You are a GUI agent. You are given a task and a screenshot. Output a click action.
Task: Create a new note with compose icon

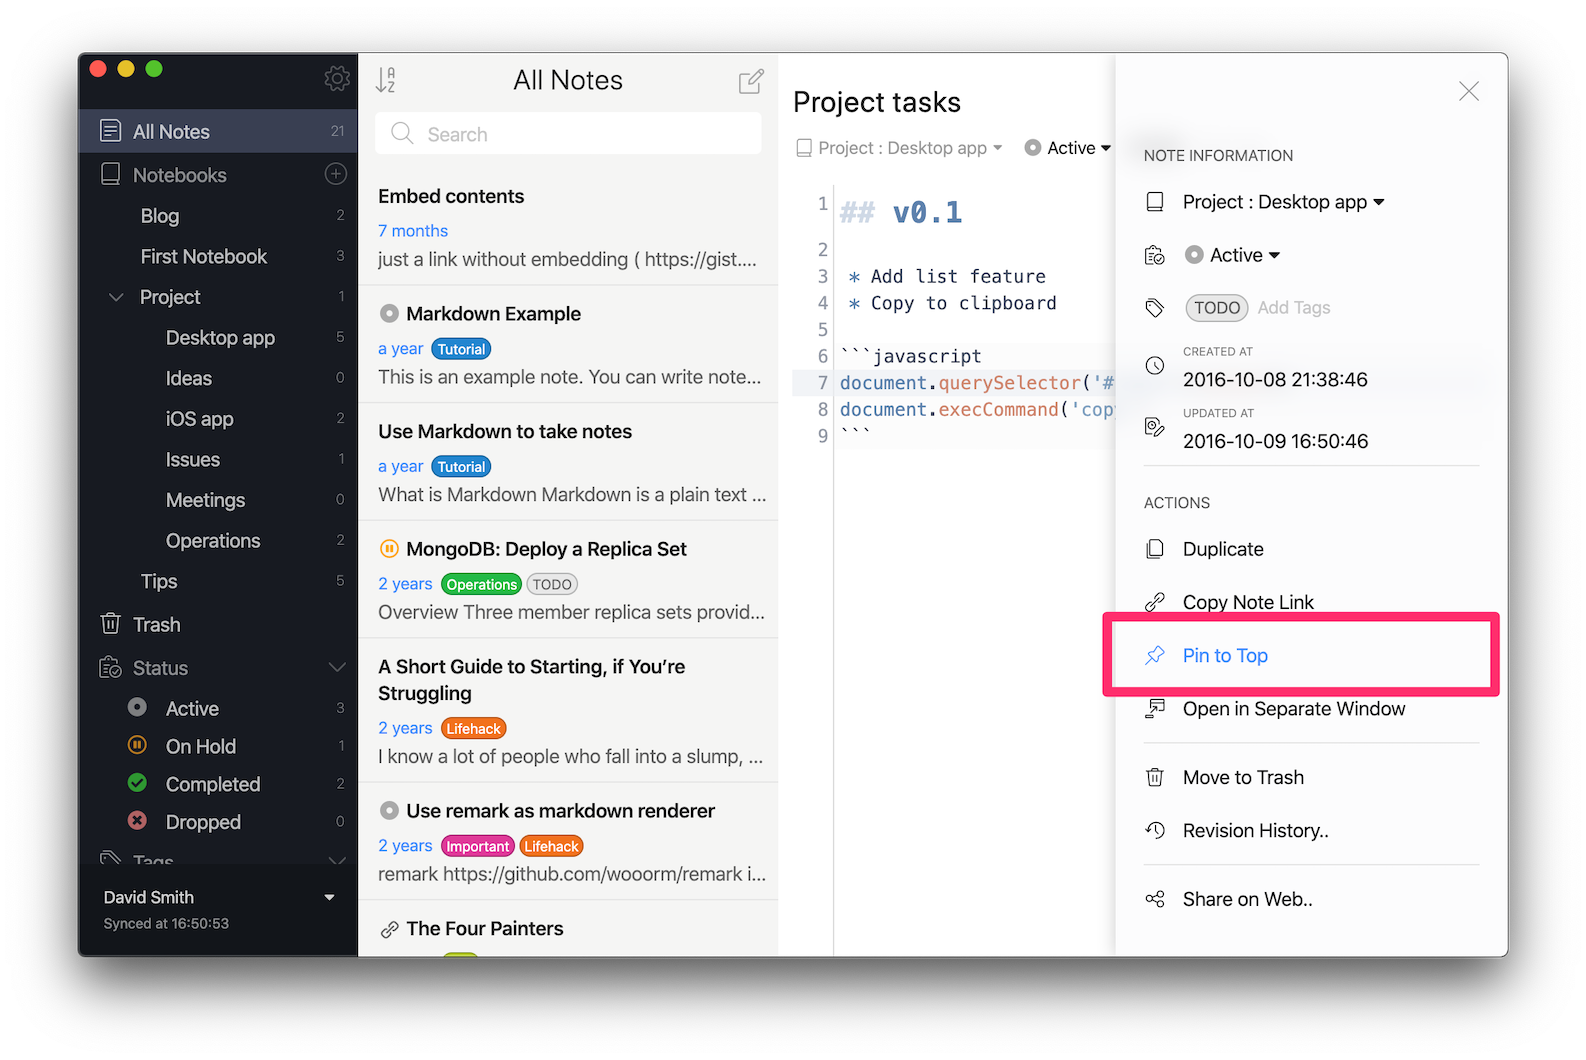(x=751, y=81)
